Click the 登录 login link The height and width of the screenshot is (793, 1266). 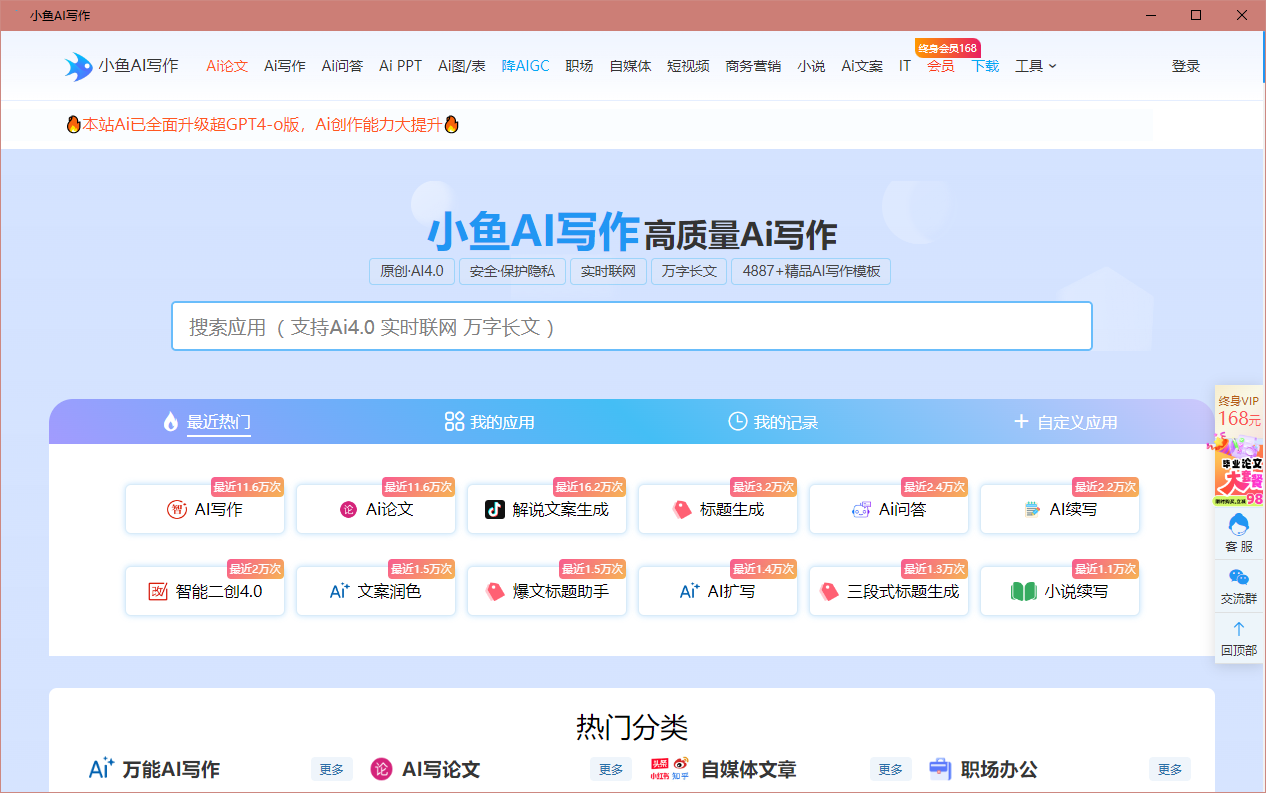pyautogui.click(x=1186, y=66)
